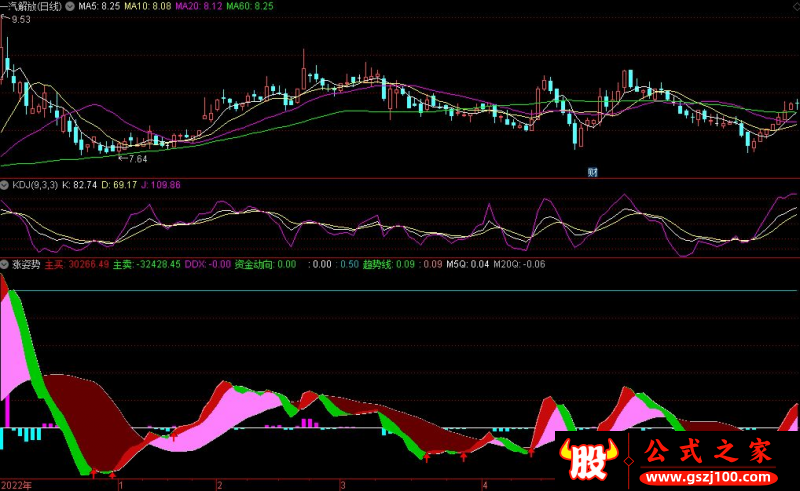Select the M5Q: 0.04 value

[x=468, y=264]
